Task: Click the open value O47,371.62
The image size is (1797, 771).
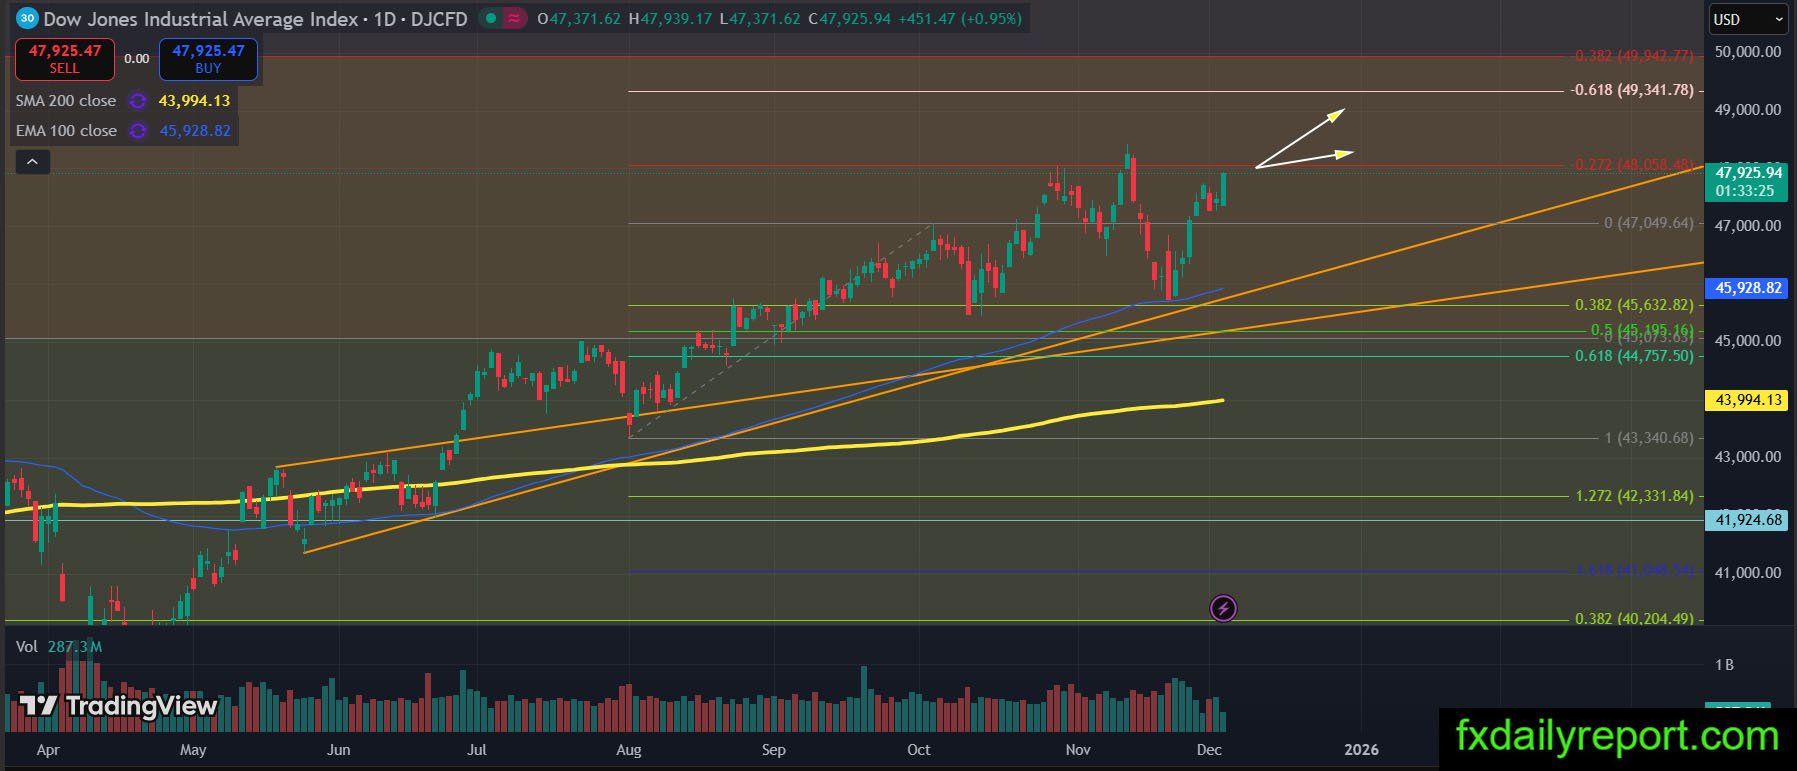Action: 579,18
